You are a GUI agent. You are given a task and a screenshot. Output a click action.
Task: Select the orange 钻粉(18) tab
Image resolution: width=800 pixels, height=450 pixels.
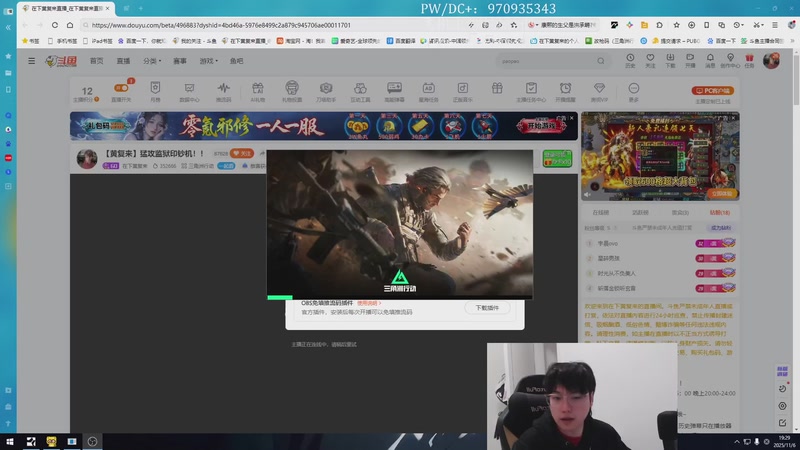(719, 212)
